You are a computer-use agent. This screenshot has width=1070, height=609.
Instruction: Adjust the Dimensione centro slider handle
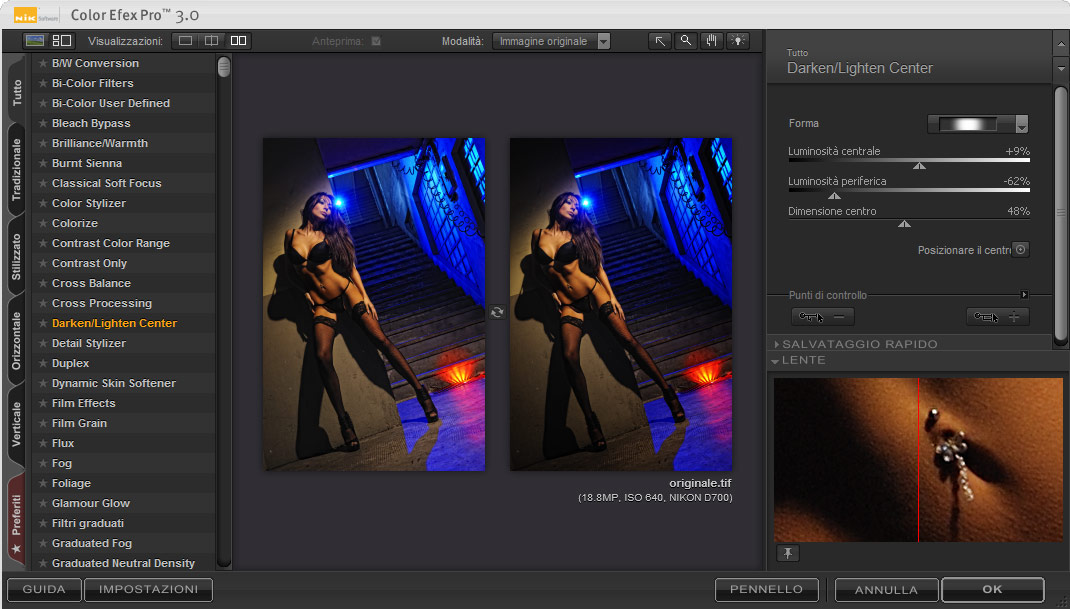coord(904,223)
